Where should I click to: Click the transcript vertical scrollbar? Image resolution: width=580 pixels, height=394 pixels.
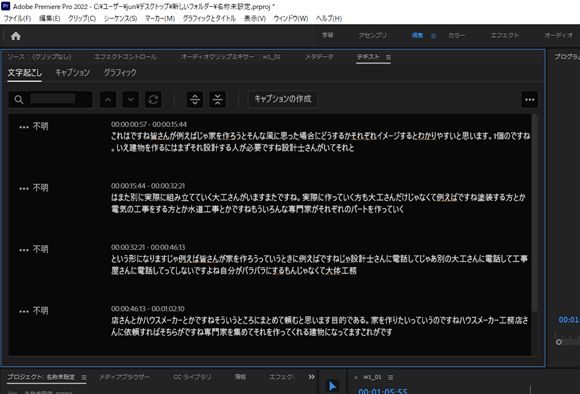click(x=534, y=213)
